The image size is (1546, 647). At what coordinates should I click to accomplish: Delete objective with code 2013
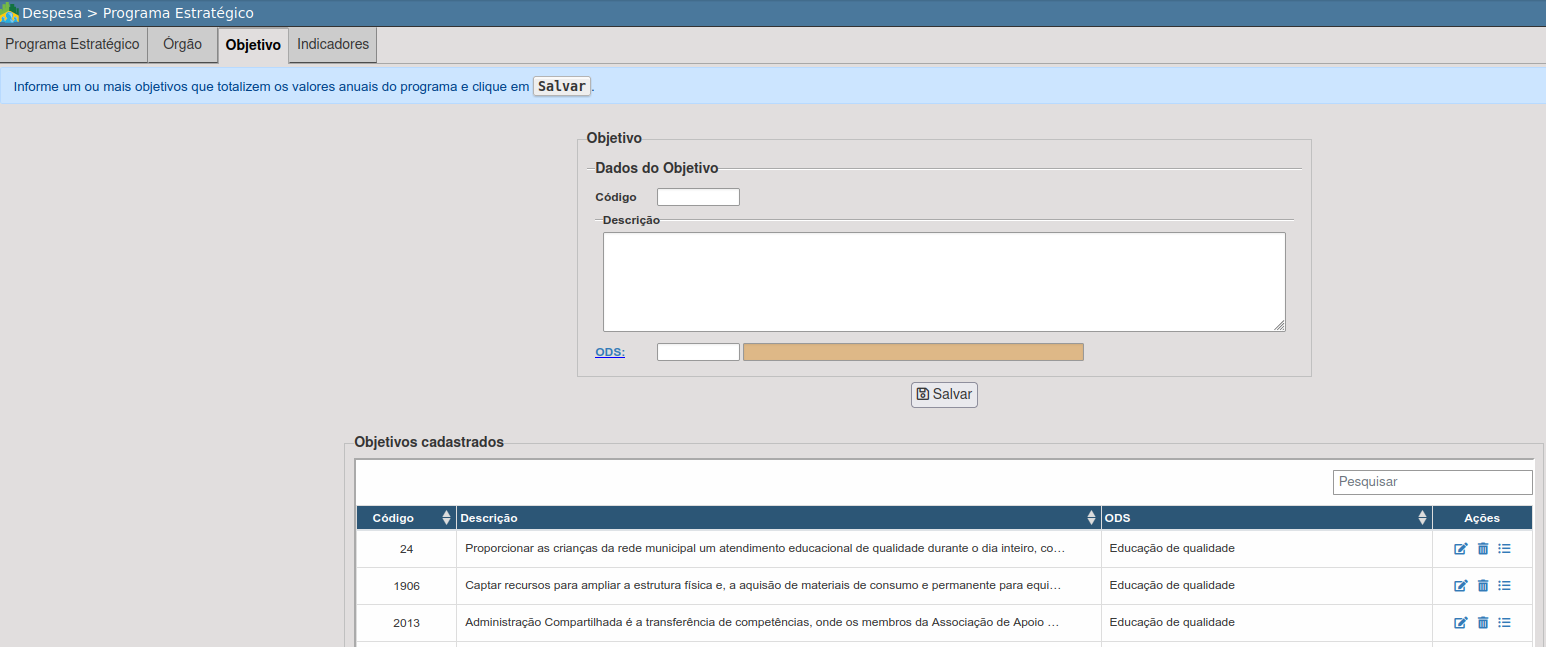pyautogui.click(x=1483, y=623)
